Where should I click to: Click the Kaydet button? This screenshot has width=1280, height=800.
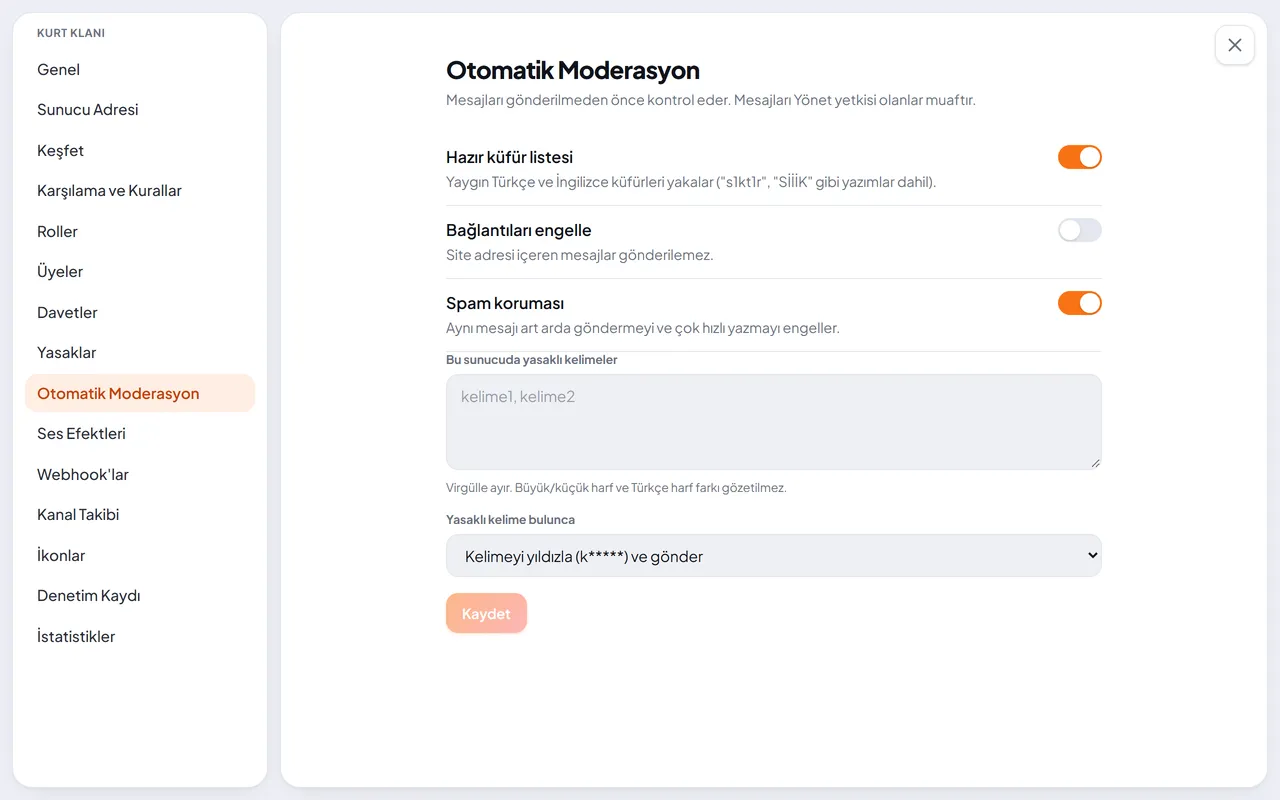tap(486, 614)
